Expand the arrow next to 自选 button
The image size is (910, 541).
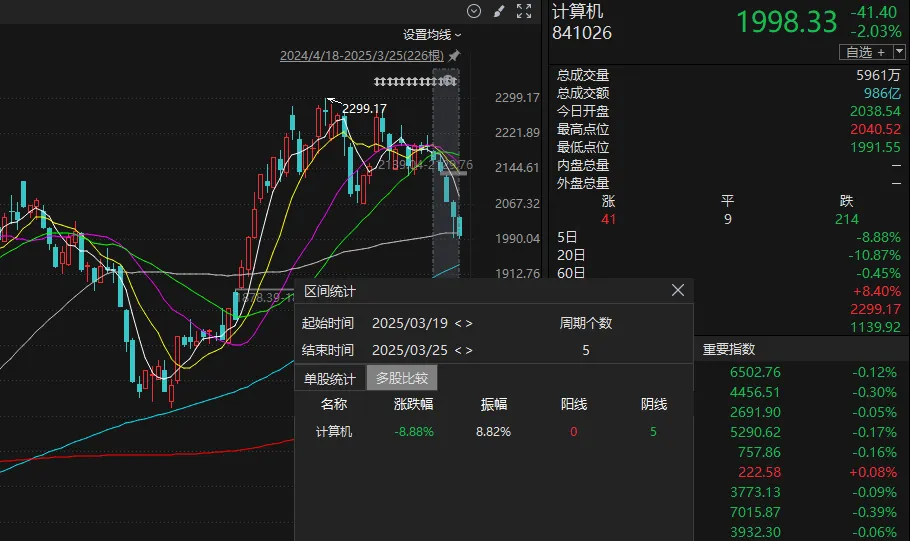pos(899,52)
